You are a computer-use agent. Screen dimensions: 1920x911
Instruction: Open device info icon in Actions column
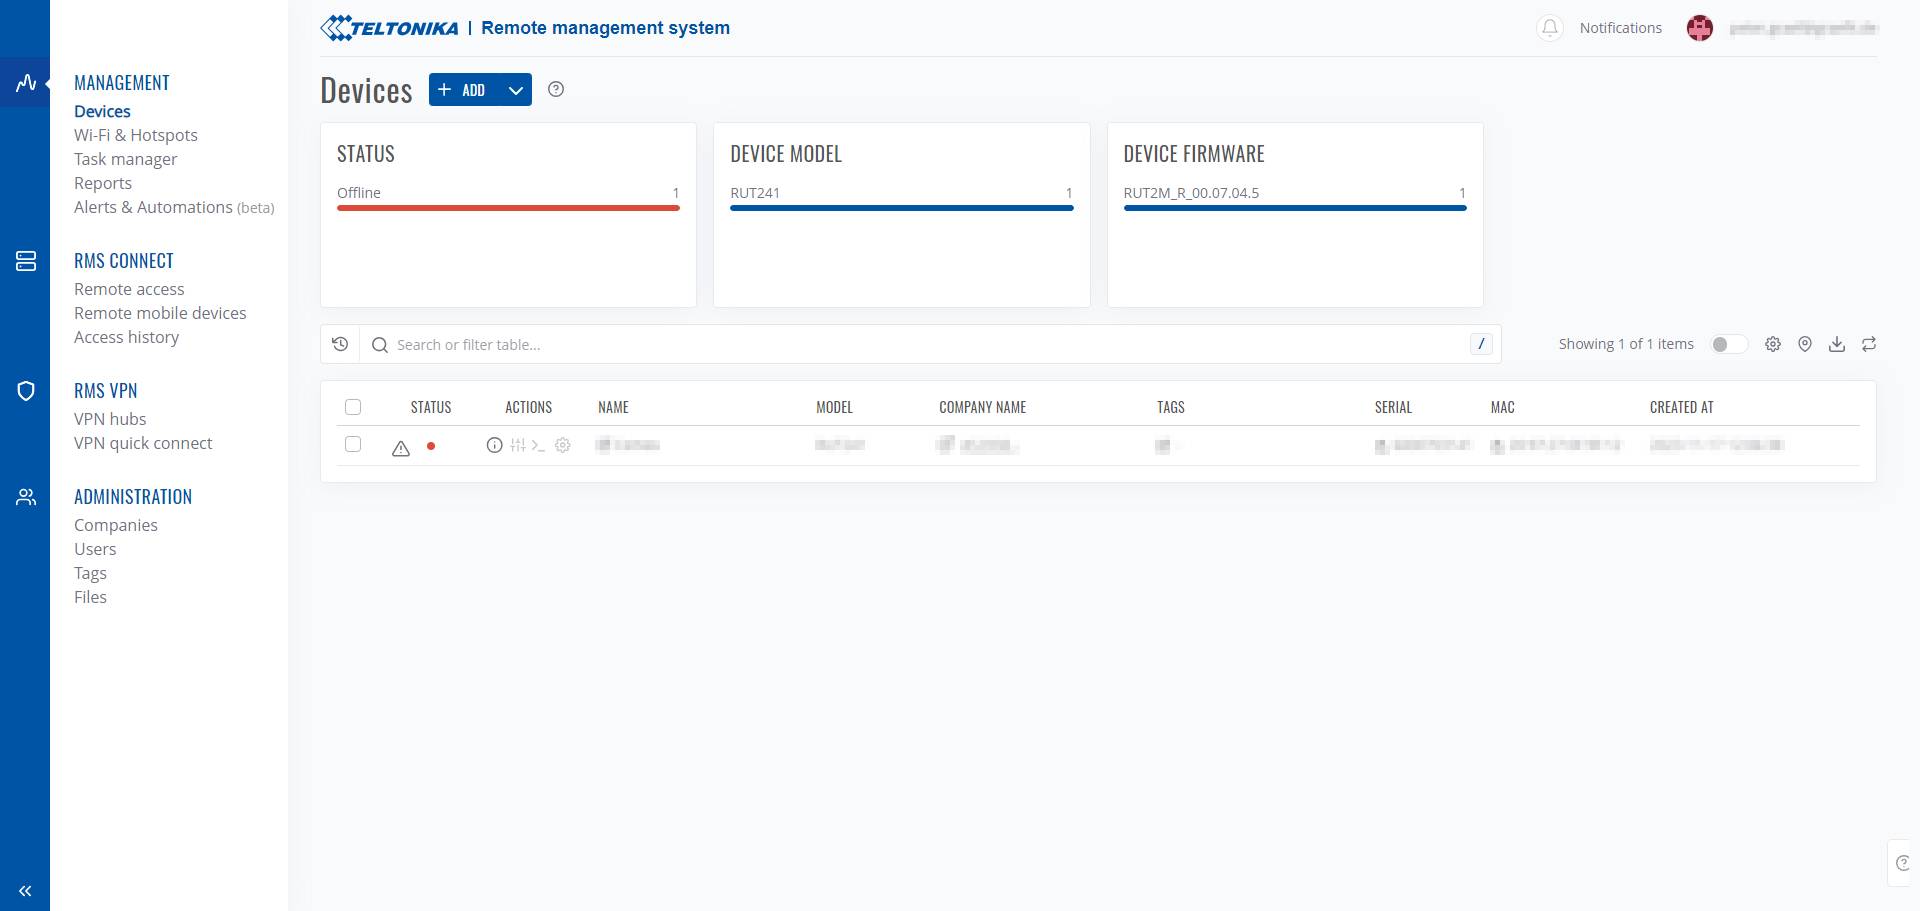tap(494, 445)
